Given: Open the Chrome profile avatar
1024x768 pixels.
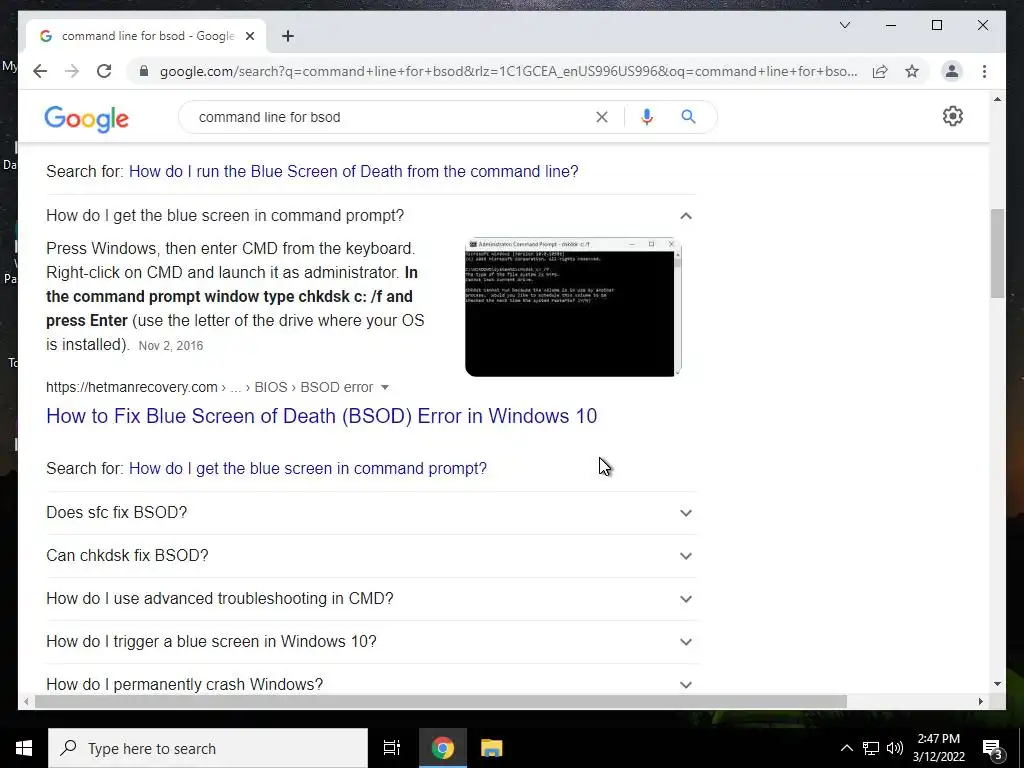Looking at the screenshot, I should 952,71.
